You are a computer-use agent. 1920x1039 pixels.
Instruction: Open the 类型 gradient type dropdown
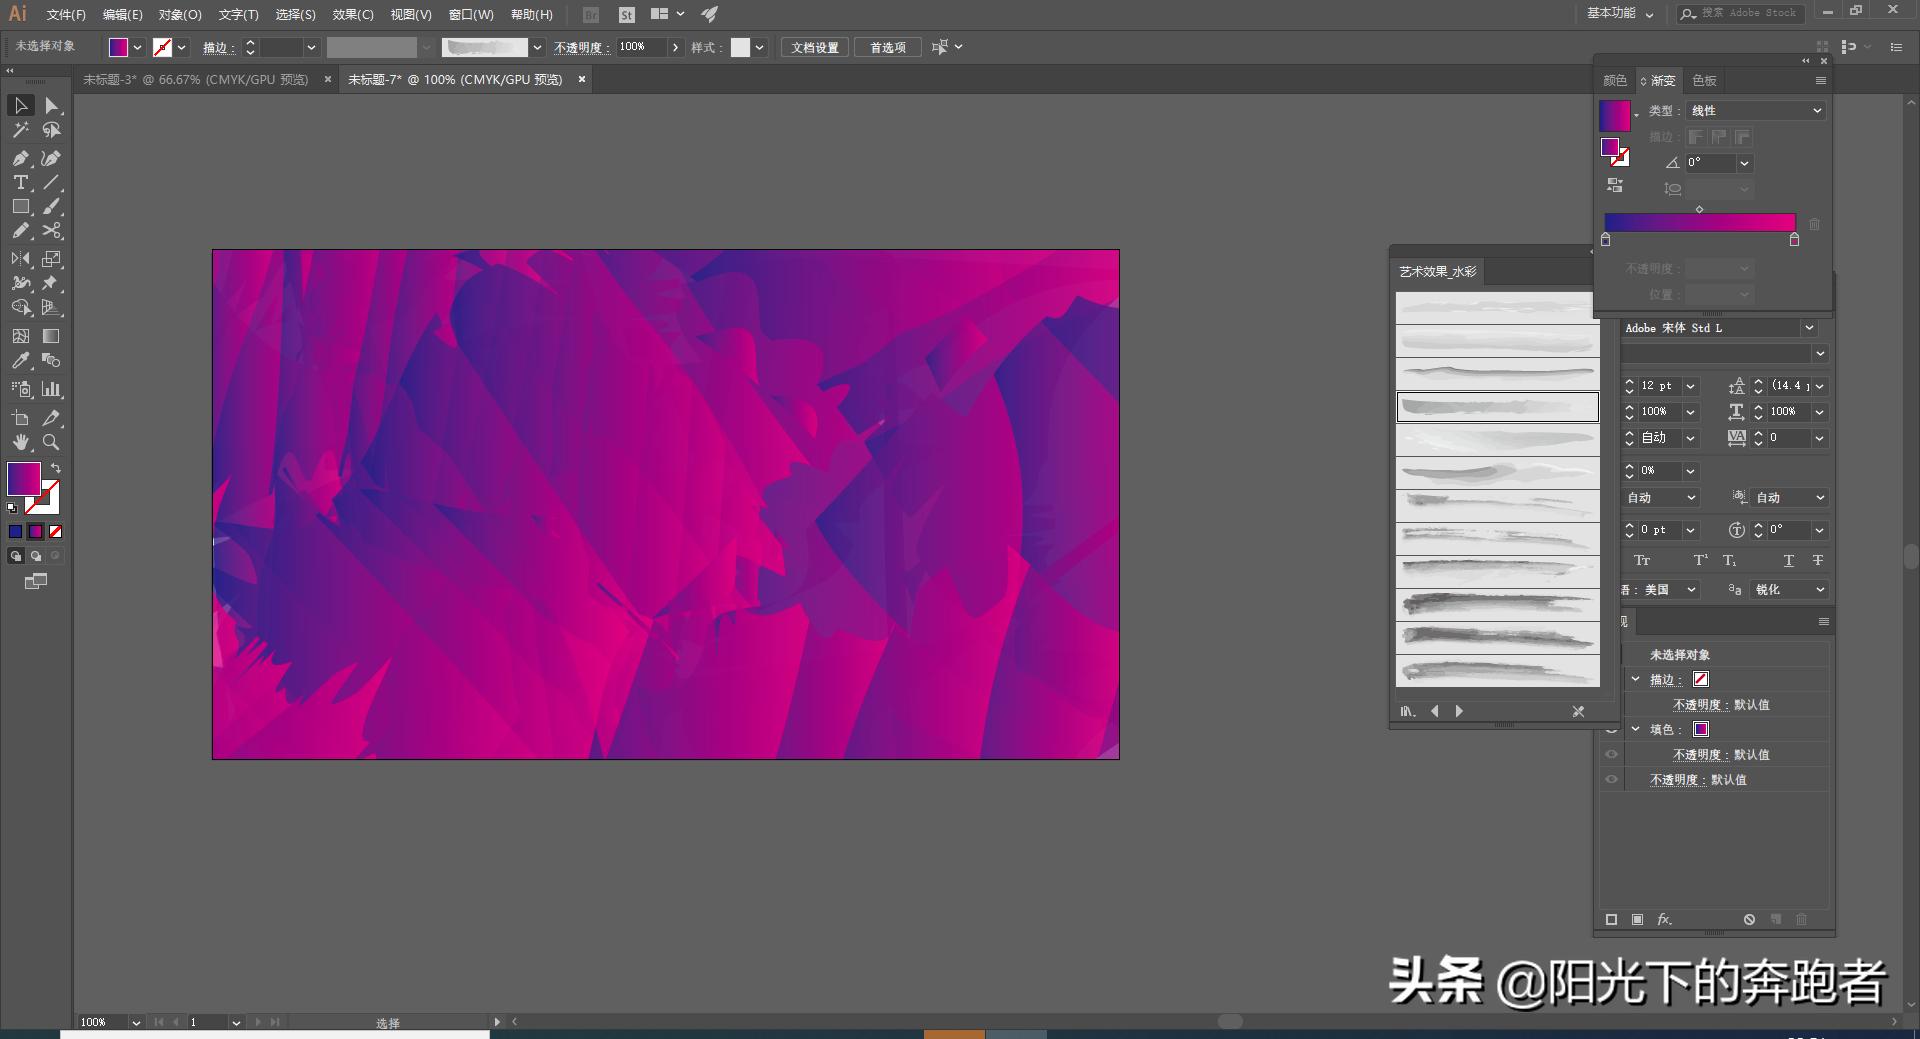(1756, 110)
